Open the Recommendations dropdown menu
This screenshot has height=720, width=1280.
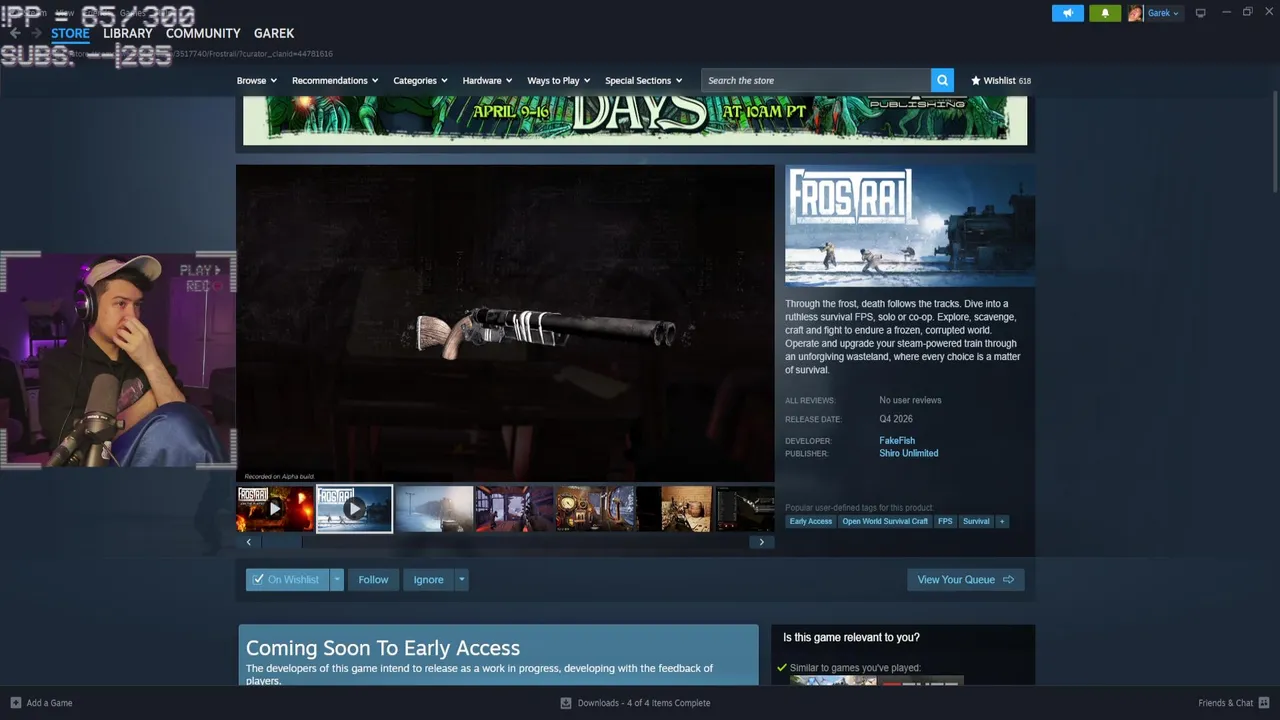point(335,80)
